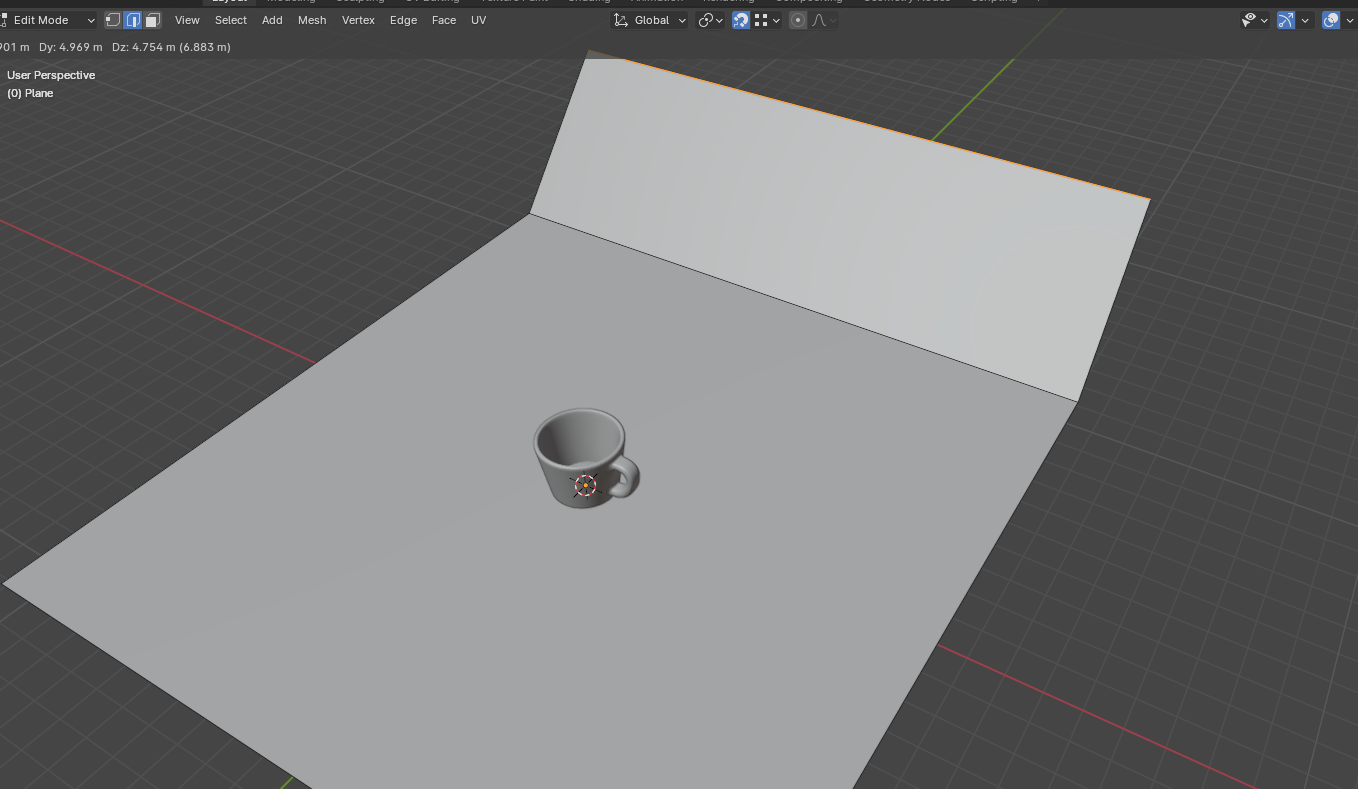Screen dimensions: 1358x789
Task: Open viewport selectability and visibility dropdown
Action: coord(1254,20)
